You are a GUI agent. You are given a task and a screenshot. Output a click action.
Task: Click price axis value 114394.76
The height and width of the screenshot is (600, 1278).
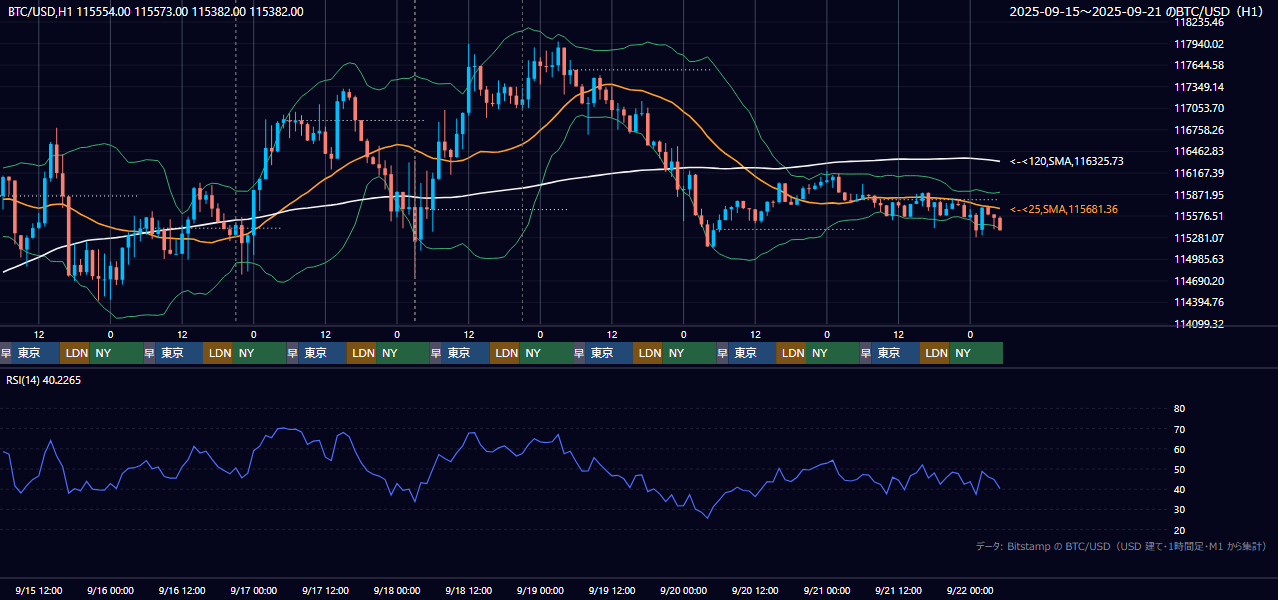1200,302
